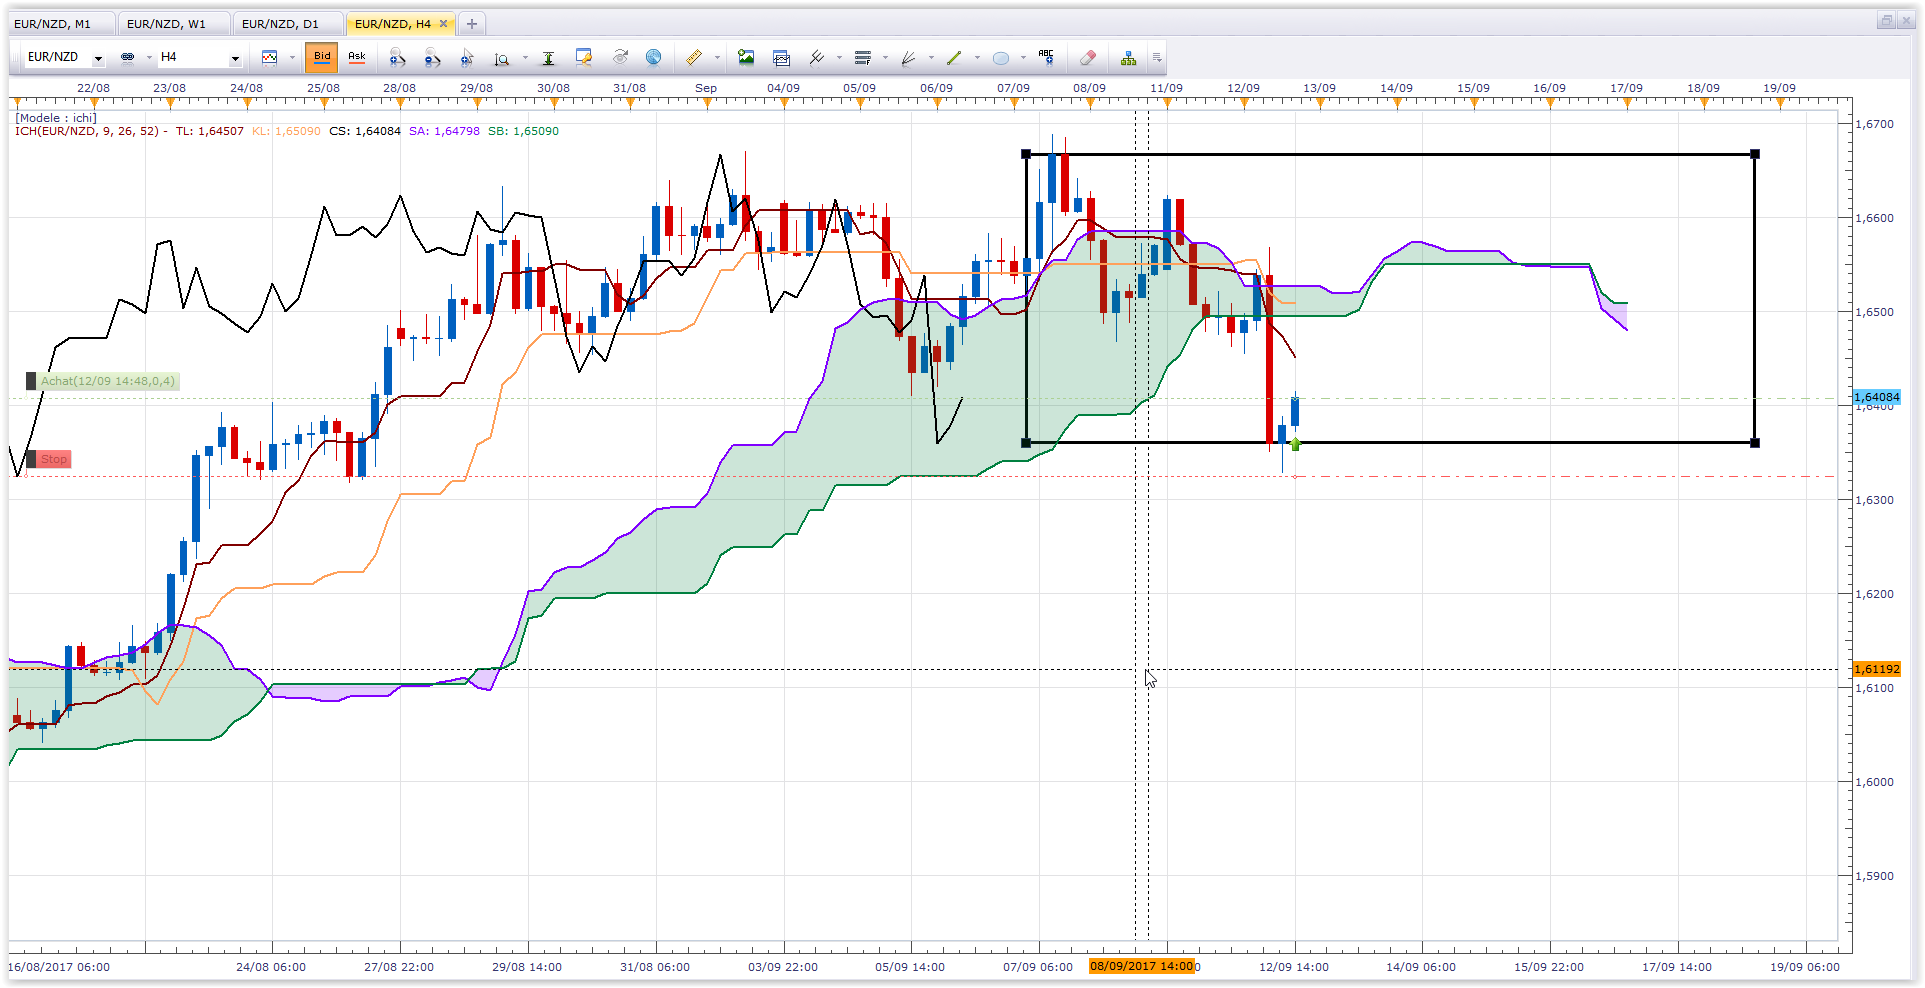Select the zoom area tool

502,58
